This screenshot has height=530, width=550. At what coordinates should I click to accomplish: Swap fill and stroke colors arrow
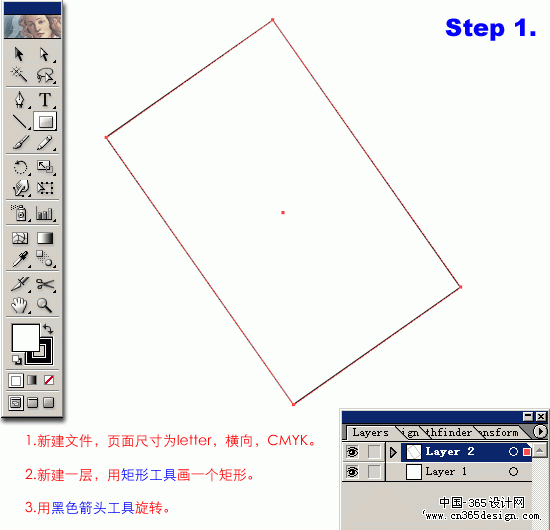[x=48, y=329]
